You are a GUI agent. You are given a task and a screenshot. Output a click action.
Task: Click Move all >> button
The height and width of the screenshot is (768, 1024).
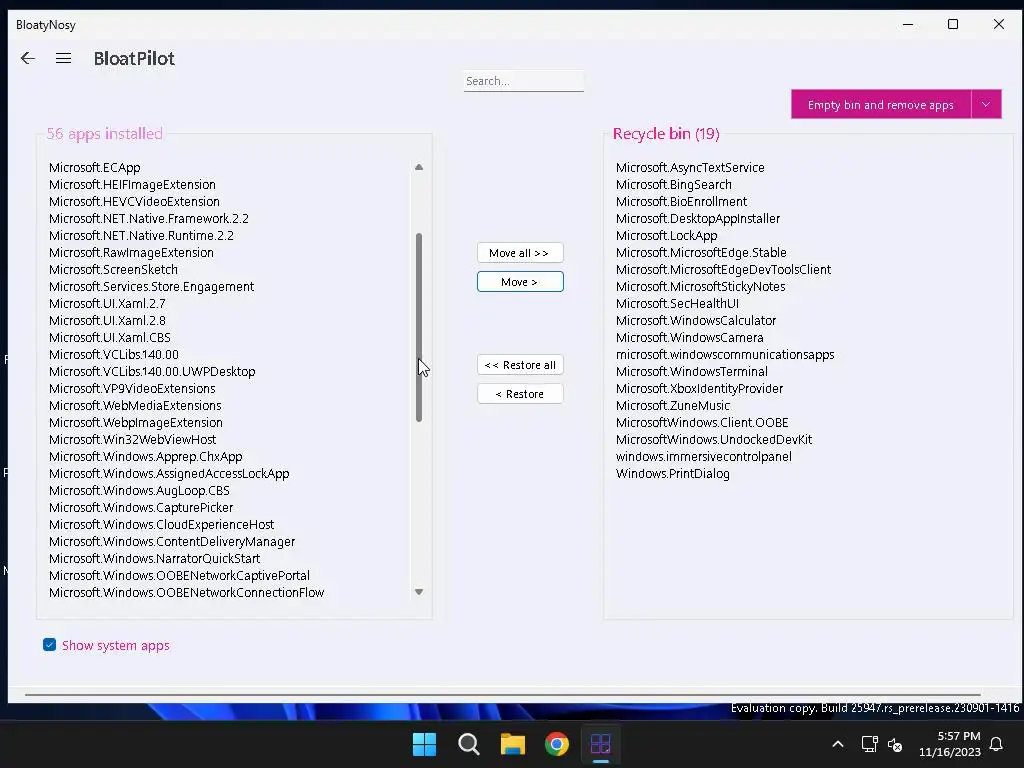click(520, 253)
